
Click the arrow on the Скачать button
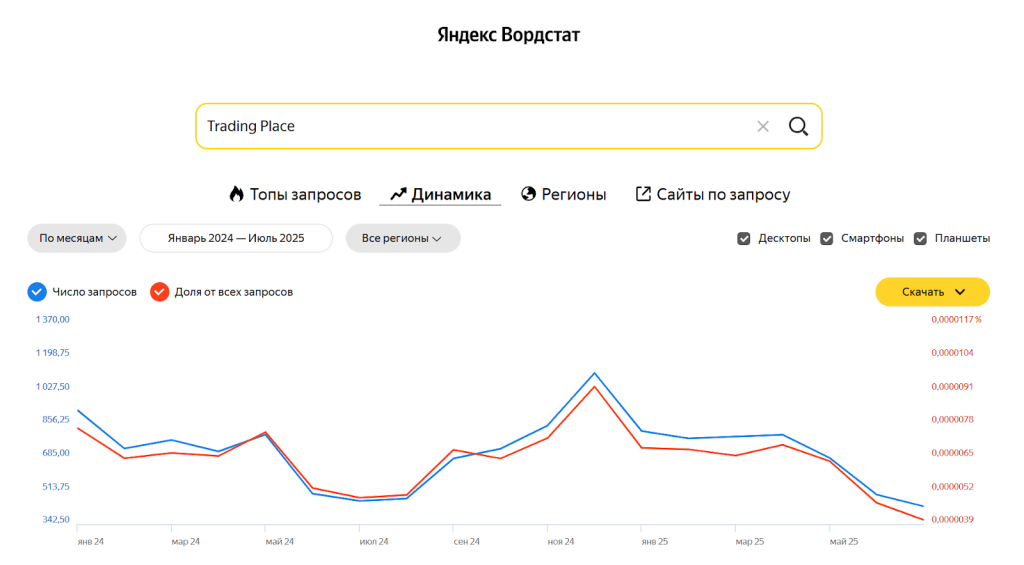960,292
